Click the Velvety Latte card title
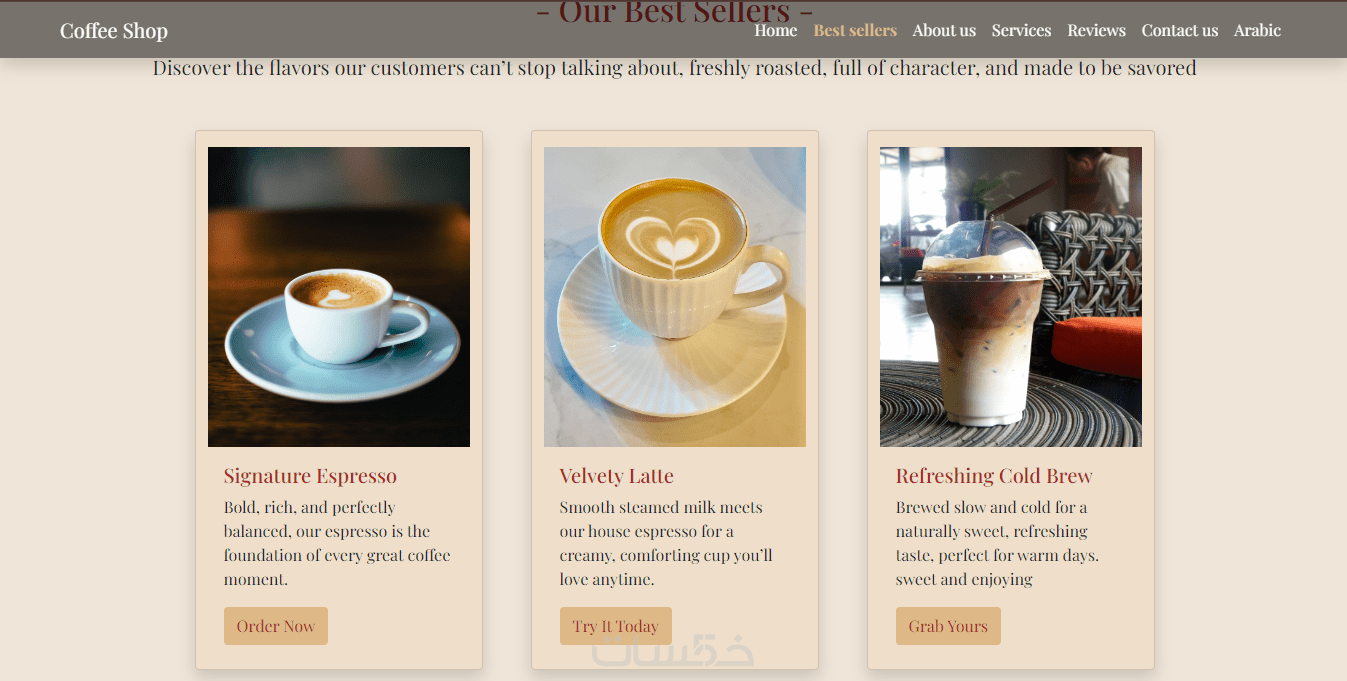This screenshot has width=1347, height=681. [x=617, y=476]
